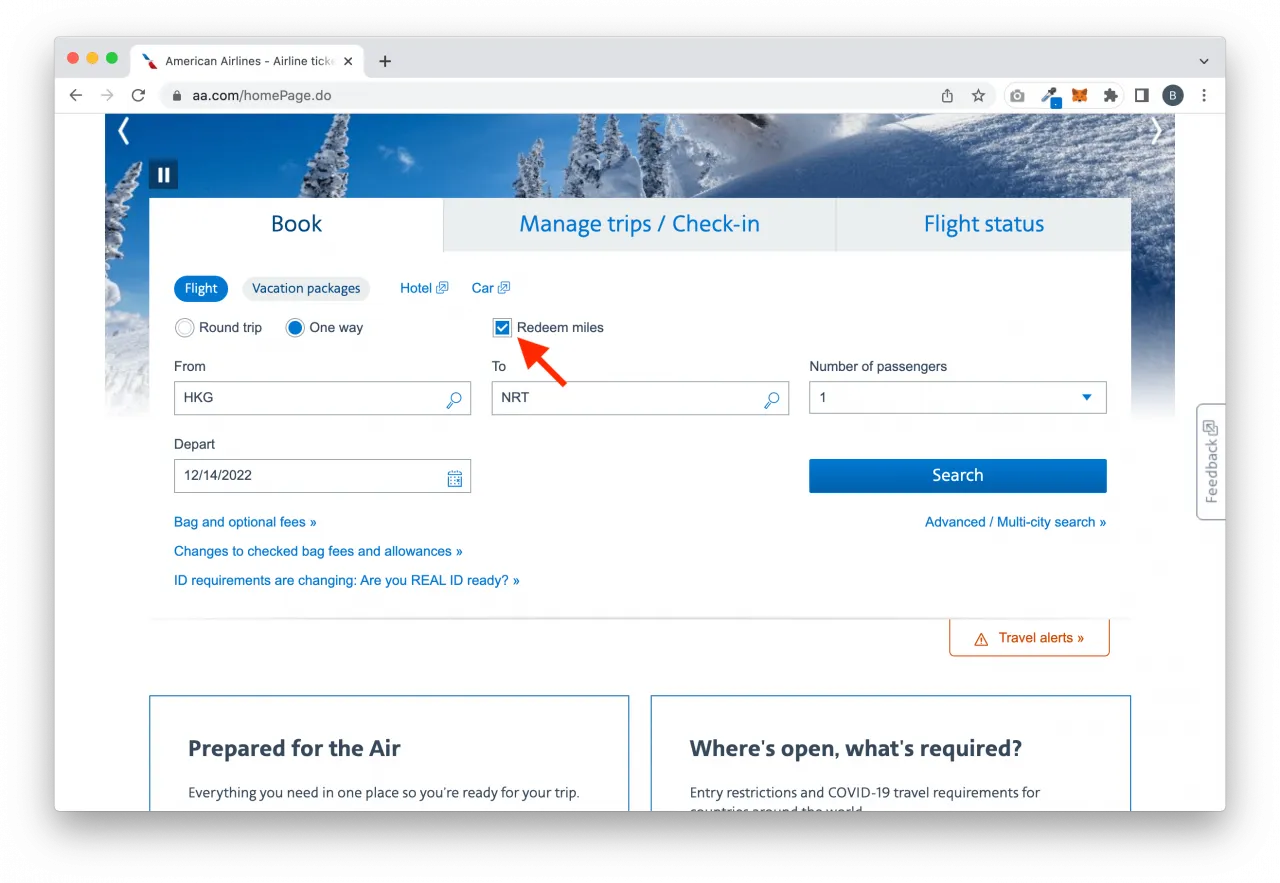This screenshot has height=883, width=1280.
Task: Bookmark this page with the star icon
Action: (x=978, y=96)
